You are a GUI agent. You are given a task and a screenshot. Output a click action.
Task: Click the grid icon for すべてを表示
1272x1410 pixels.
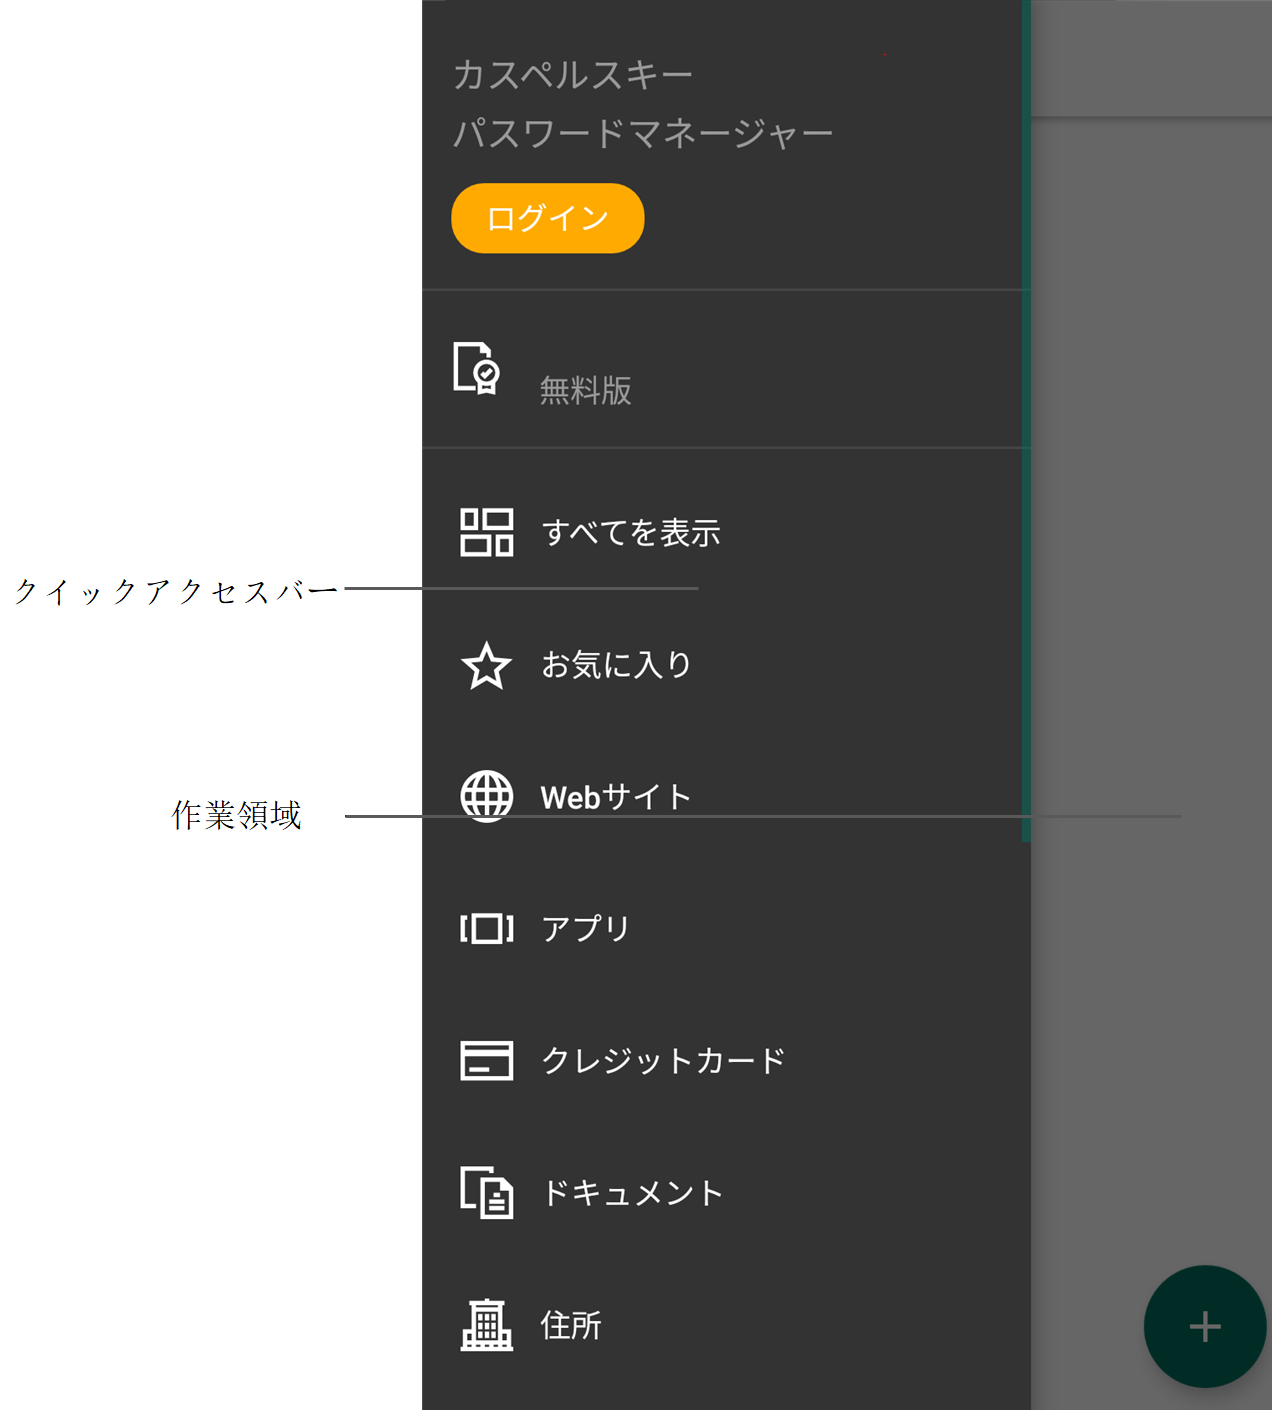click(486, 532)
